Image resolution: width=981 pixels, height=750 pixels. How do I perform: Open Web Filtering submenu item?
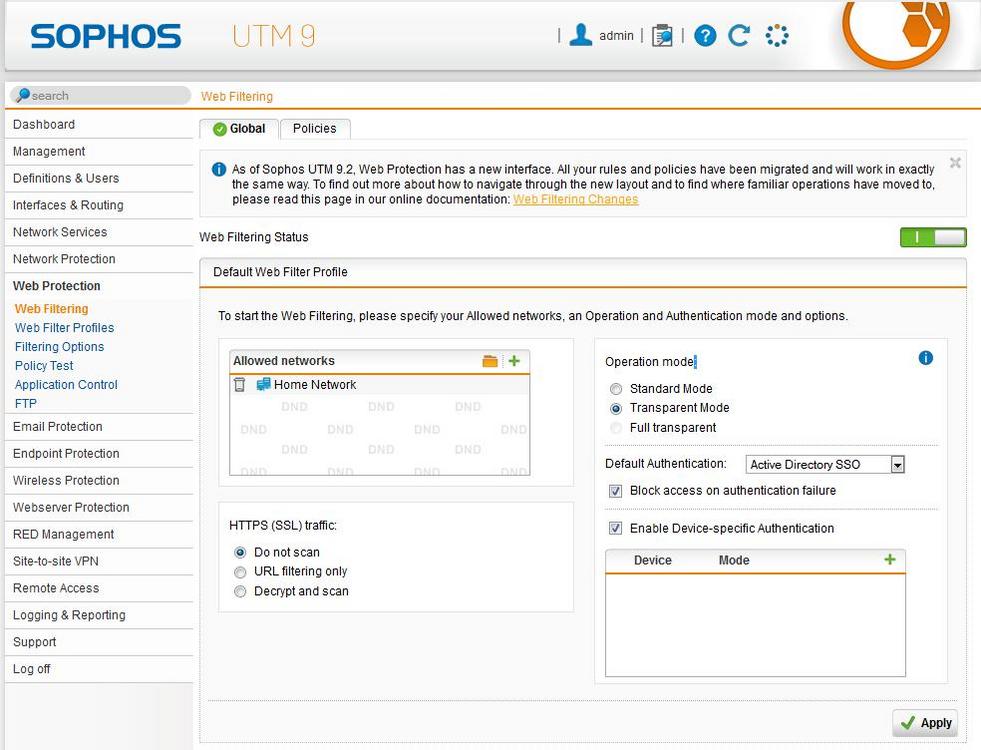pos(51,309)
